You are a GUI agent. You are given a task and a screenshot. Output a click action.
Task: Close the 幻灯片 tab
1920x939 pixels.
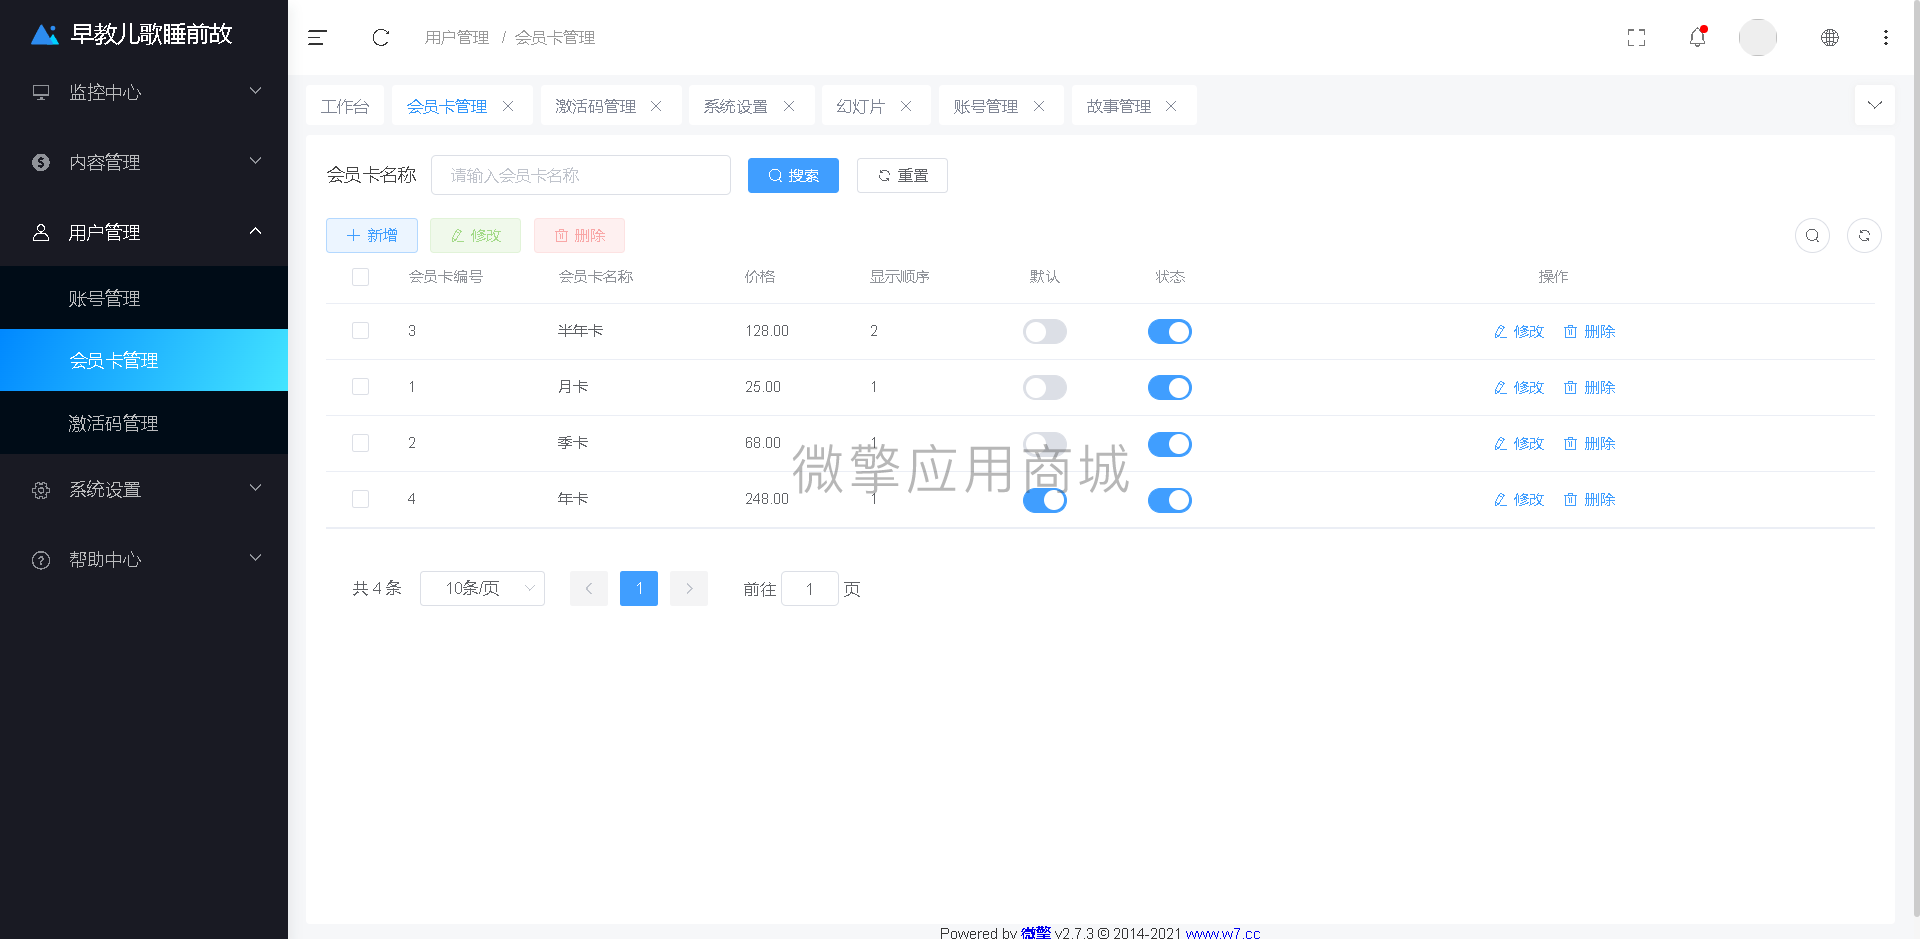tap(906, 106)
